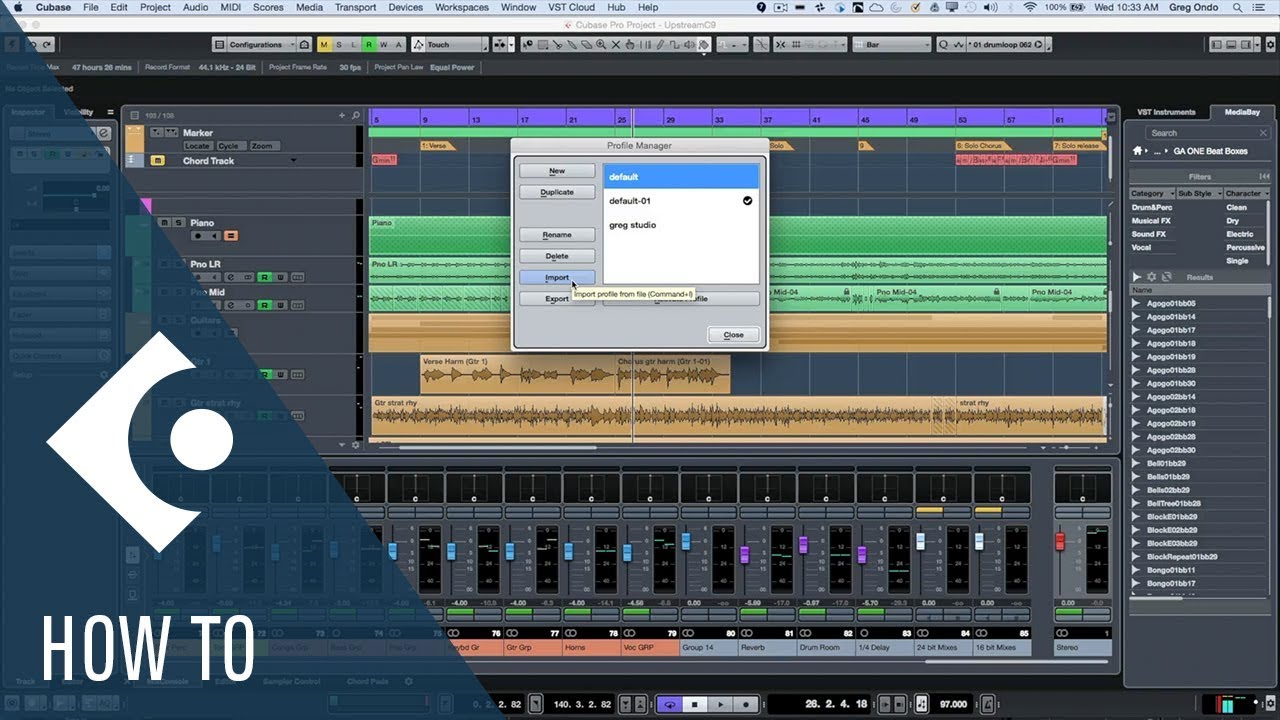Click New in Profile Manager
1280x720 pixels.
pyautogui.click(x=557, y=171)
